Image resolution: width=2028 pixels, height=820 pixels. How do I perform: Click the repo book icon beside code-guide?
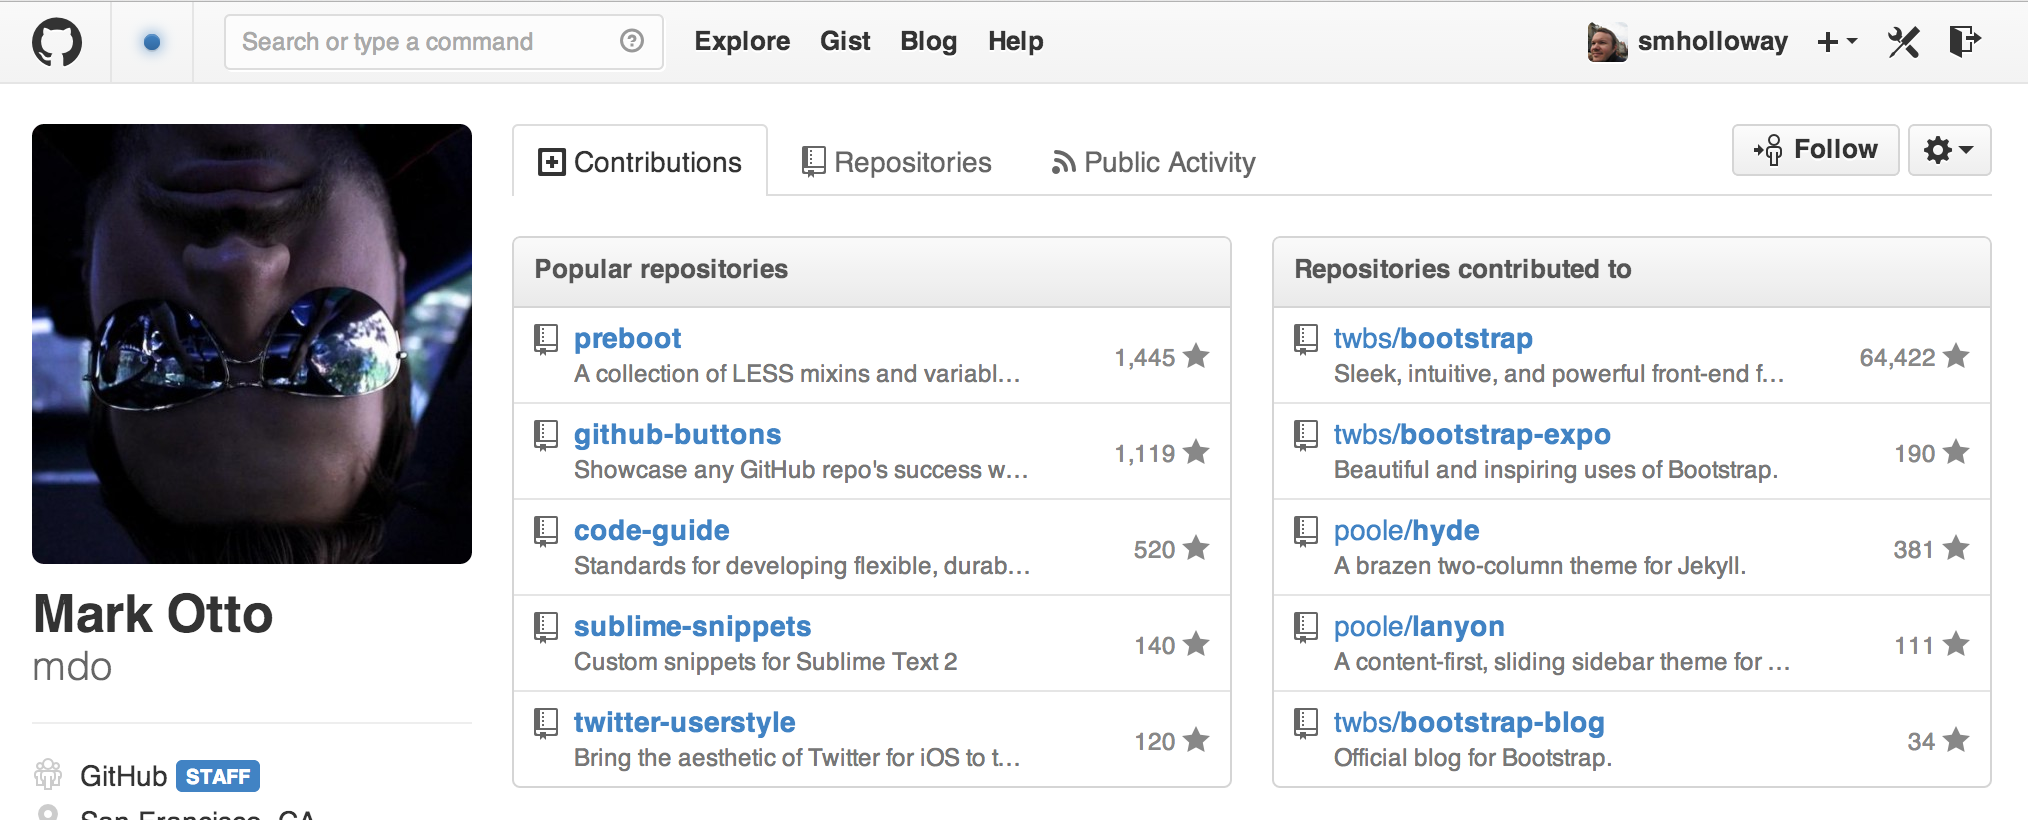point(546,531)
